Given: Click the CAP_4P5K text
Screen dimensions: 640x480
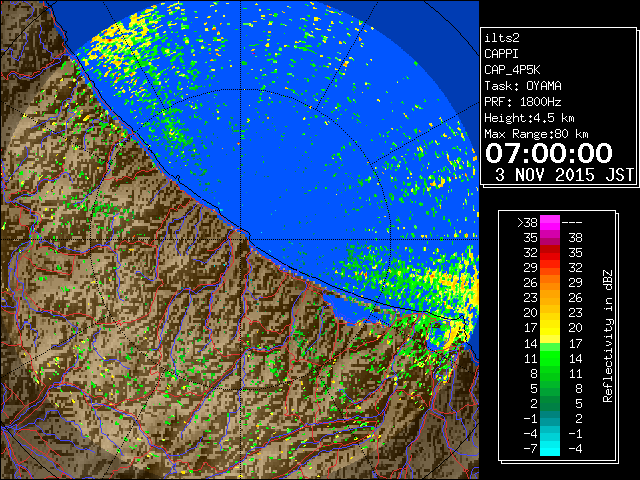Looking at the screenshot, I should (x=512, y=70).
